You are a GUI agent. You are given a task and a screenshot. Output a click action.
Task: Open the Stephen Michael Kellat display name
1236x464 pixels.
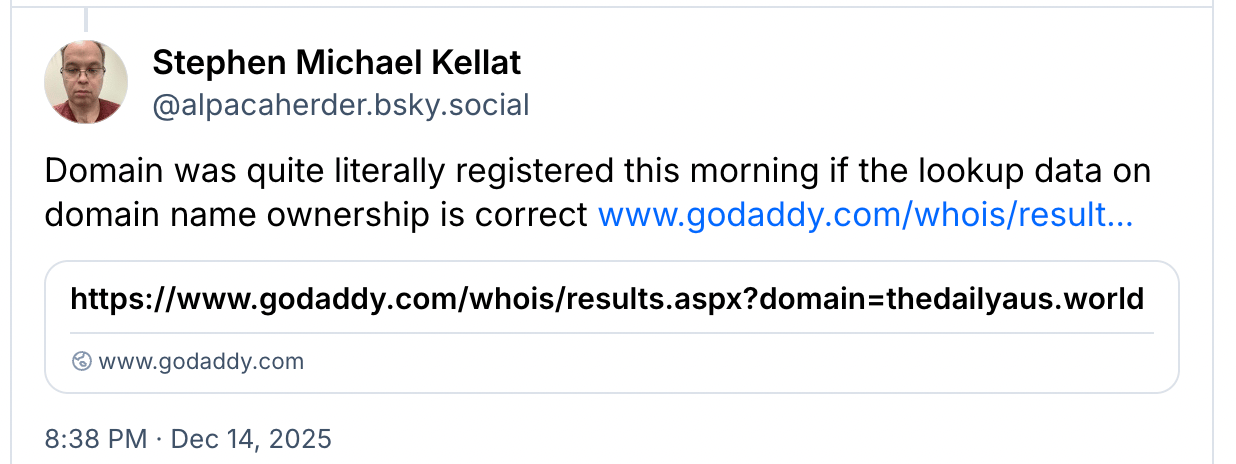(x=336, y=64)
